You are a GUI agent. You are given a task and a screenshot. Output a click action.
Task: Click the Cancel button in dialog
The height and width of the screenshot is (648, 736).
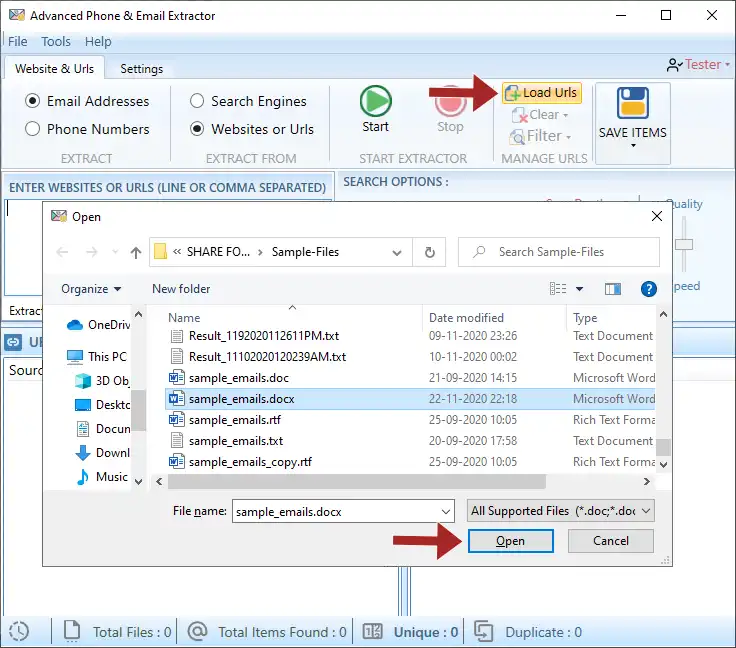tap(611, 541)
